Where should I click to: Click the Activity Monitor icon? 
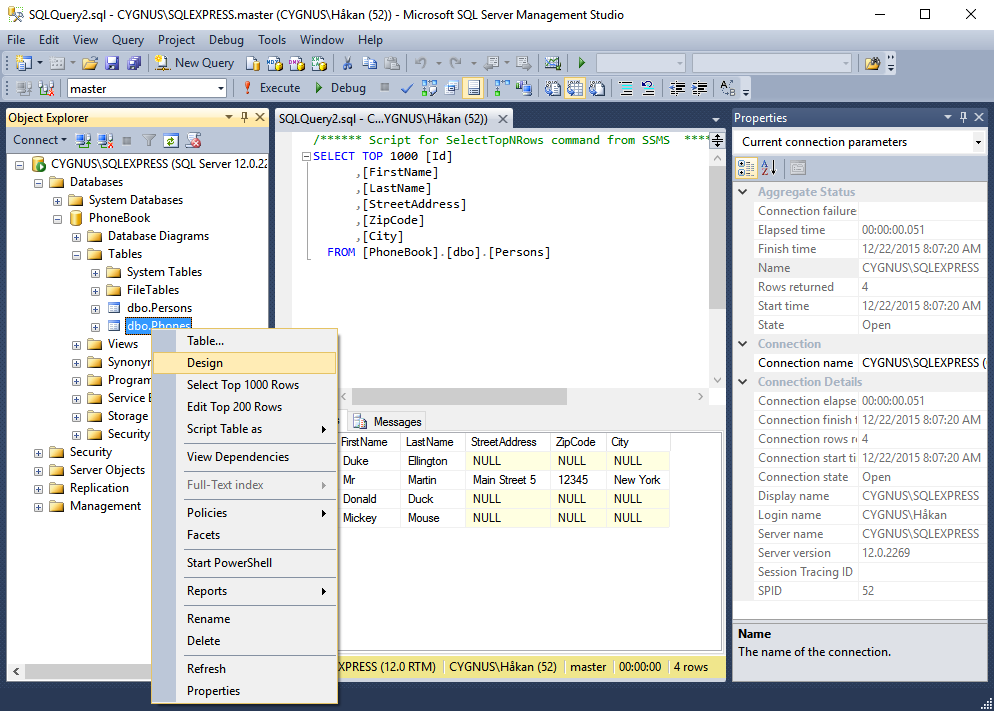(x=553, y=63)
